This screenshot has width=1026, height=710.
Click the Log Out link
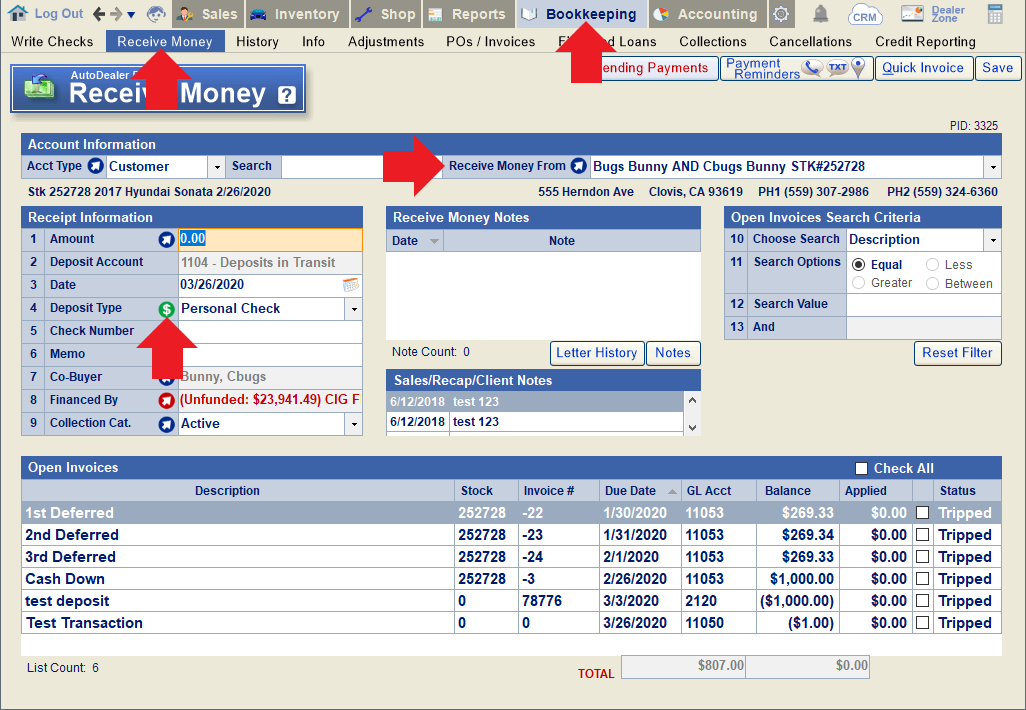pos(59,14)
